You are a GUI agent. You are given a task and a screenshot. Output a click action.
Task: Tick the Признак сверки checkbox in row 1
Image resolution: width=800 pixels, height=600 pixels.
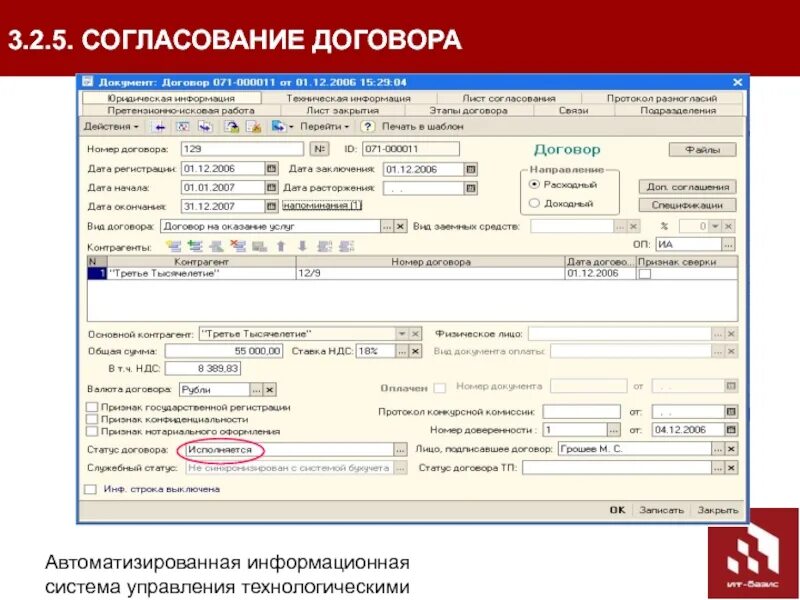645,274
